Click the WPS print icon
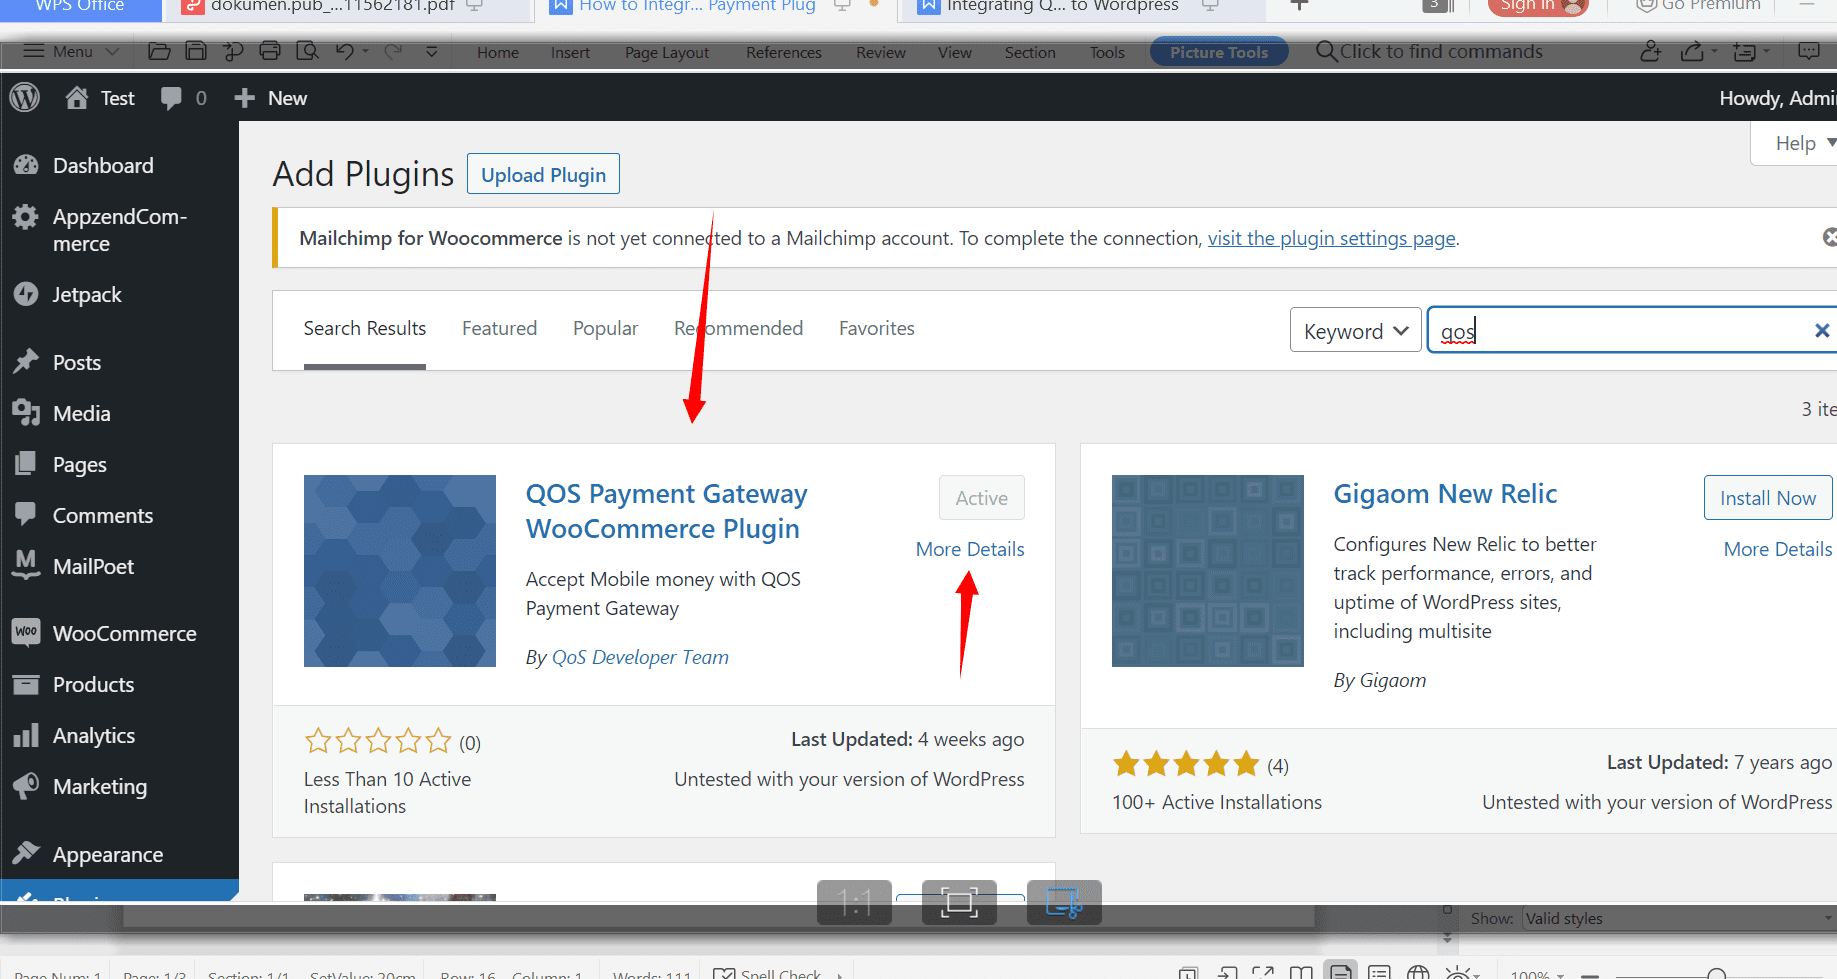Viewport: 1837px width, 979px height. [270, 52]
